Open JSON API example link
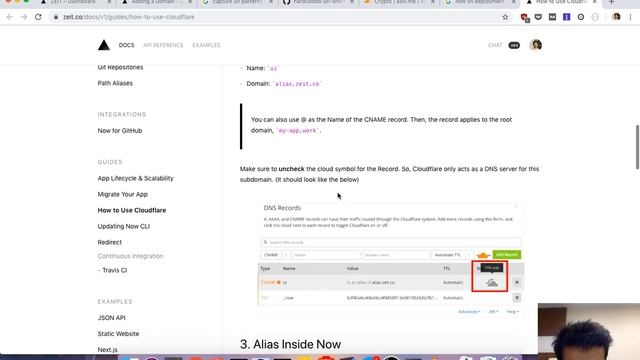Screen dimensions: 640x360 111,318
